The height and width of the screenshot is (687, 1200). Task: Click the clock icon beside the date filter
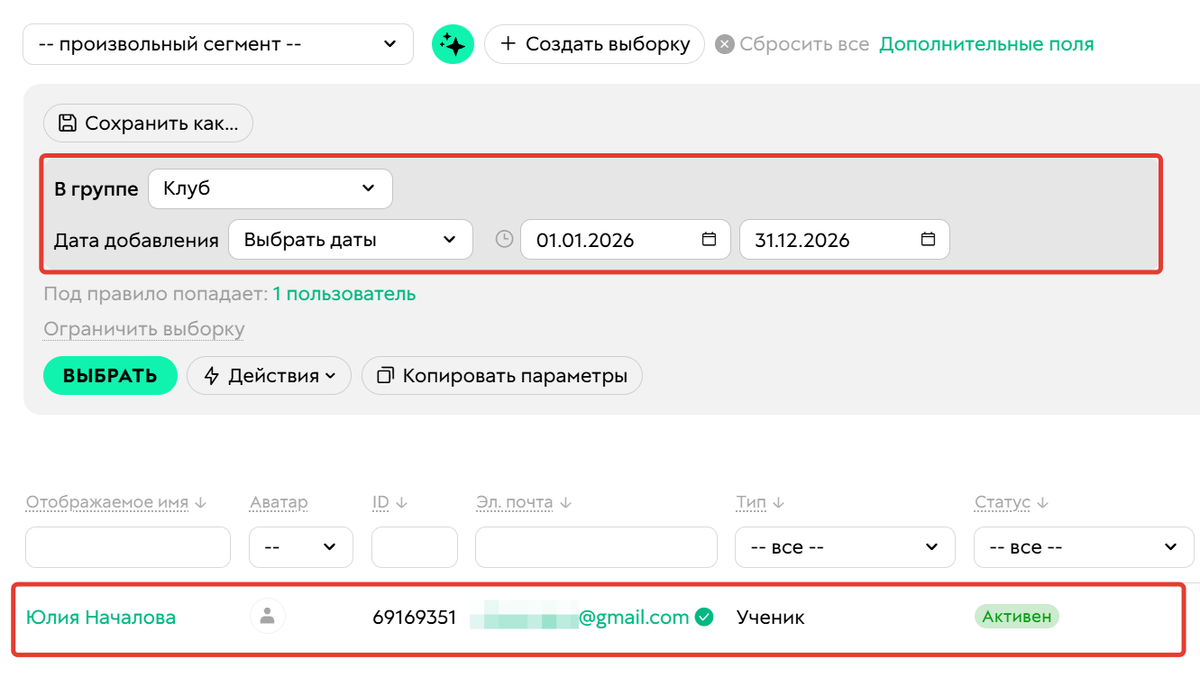pyautogui.click(x=504, y=239)
